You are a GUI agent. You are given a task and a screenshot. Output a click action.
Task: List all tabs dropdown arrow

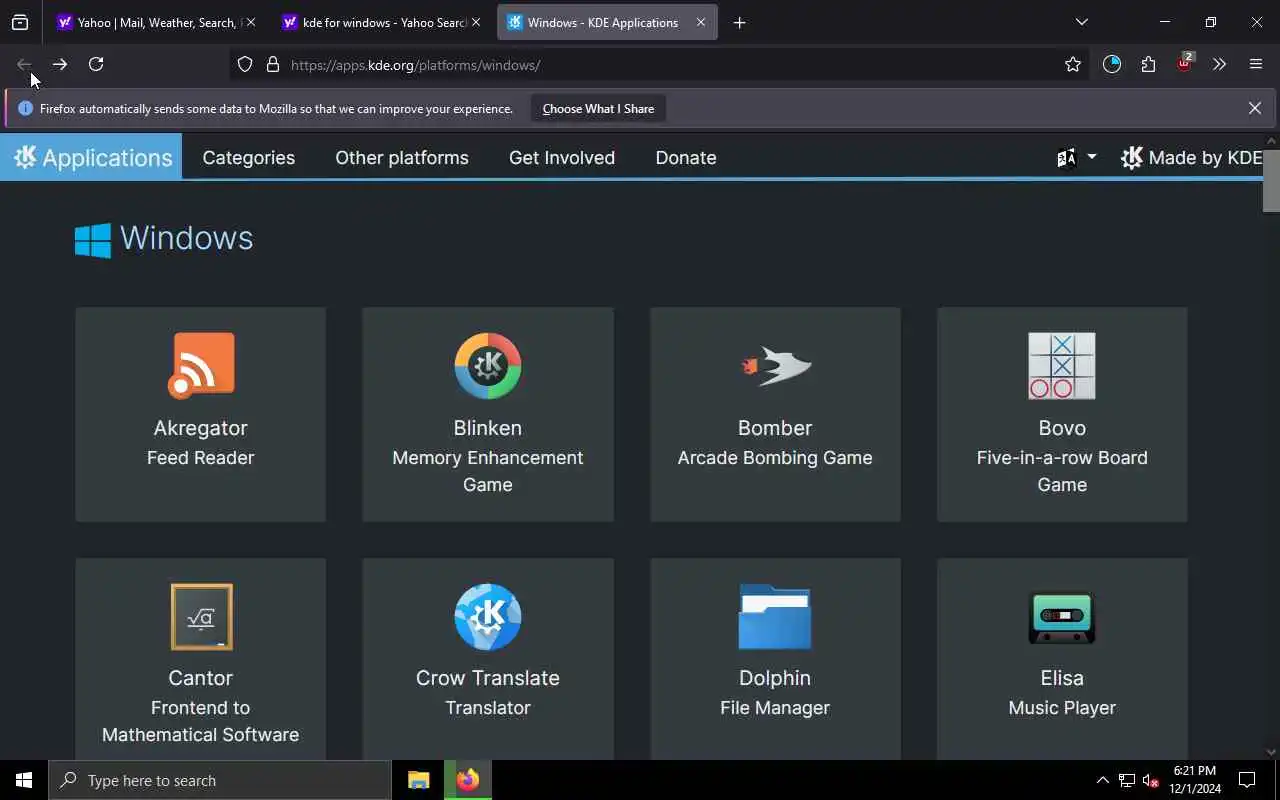(1081, 22)
